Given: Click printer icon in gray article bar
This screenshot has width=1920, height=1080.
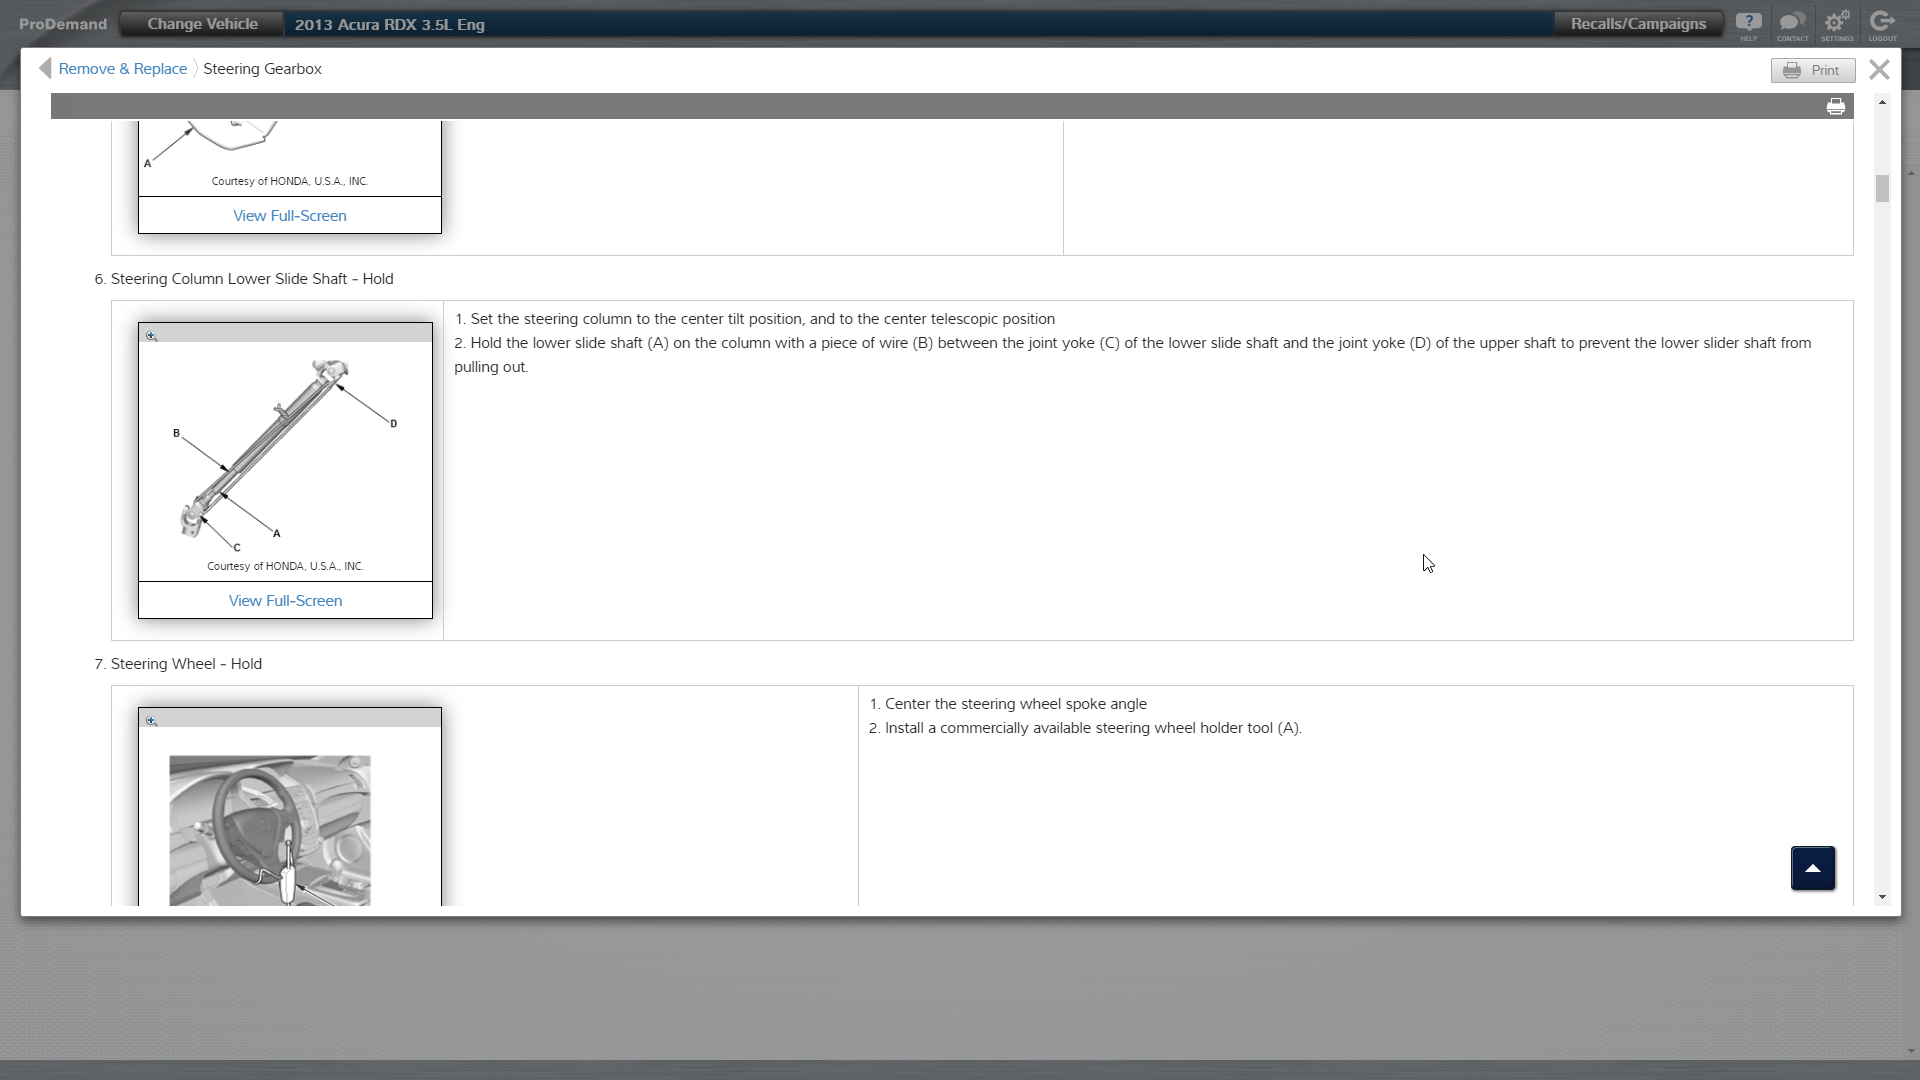Looking at the screenshot, I should tap(1836, 107).
